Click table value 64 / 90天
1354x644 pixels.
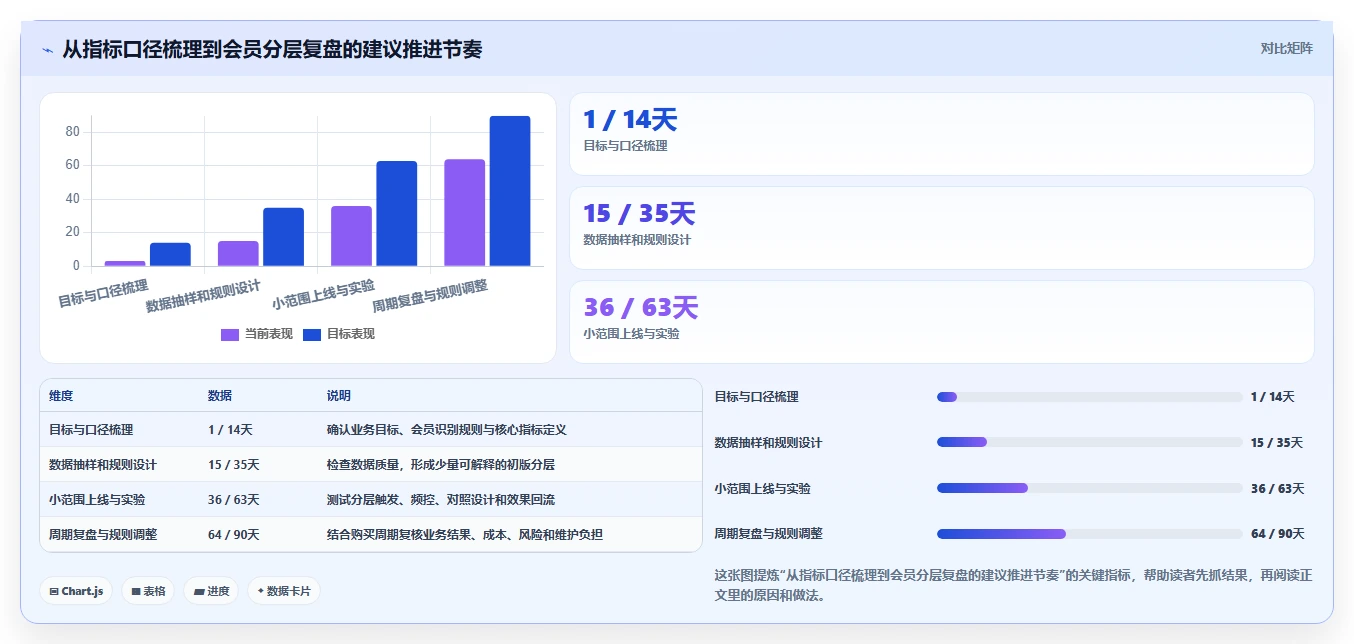[x=234, y=535]
